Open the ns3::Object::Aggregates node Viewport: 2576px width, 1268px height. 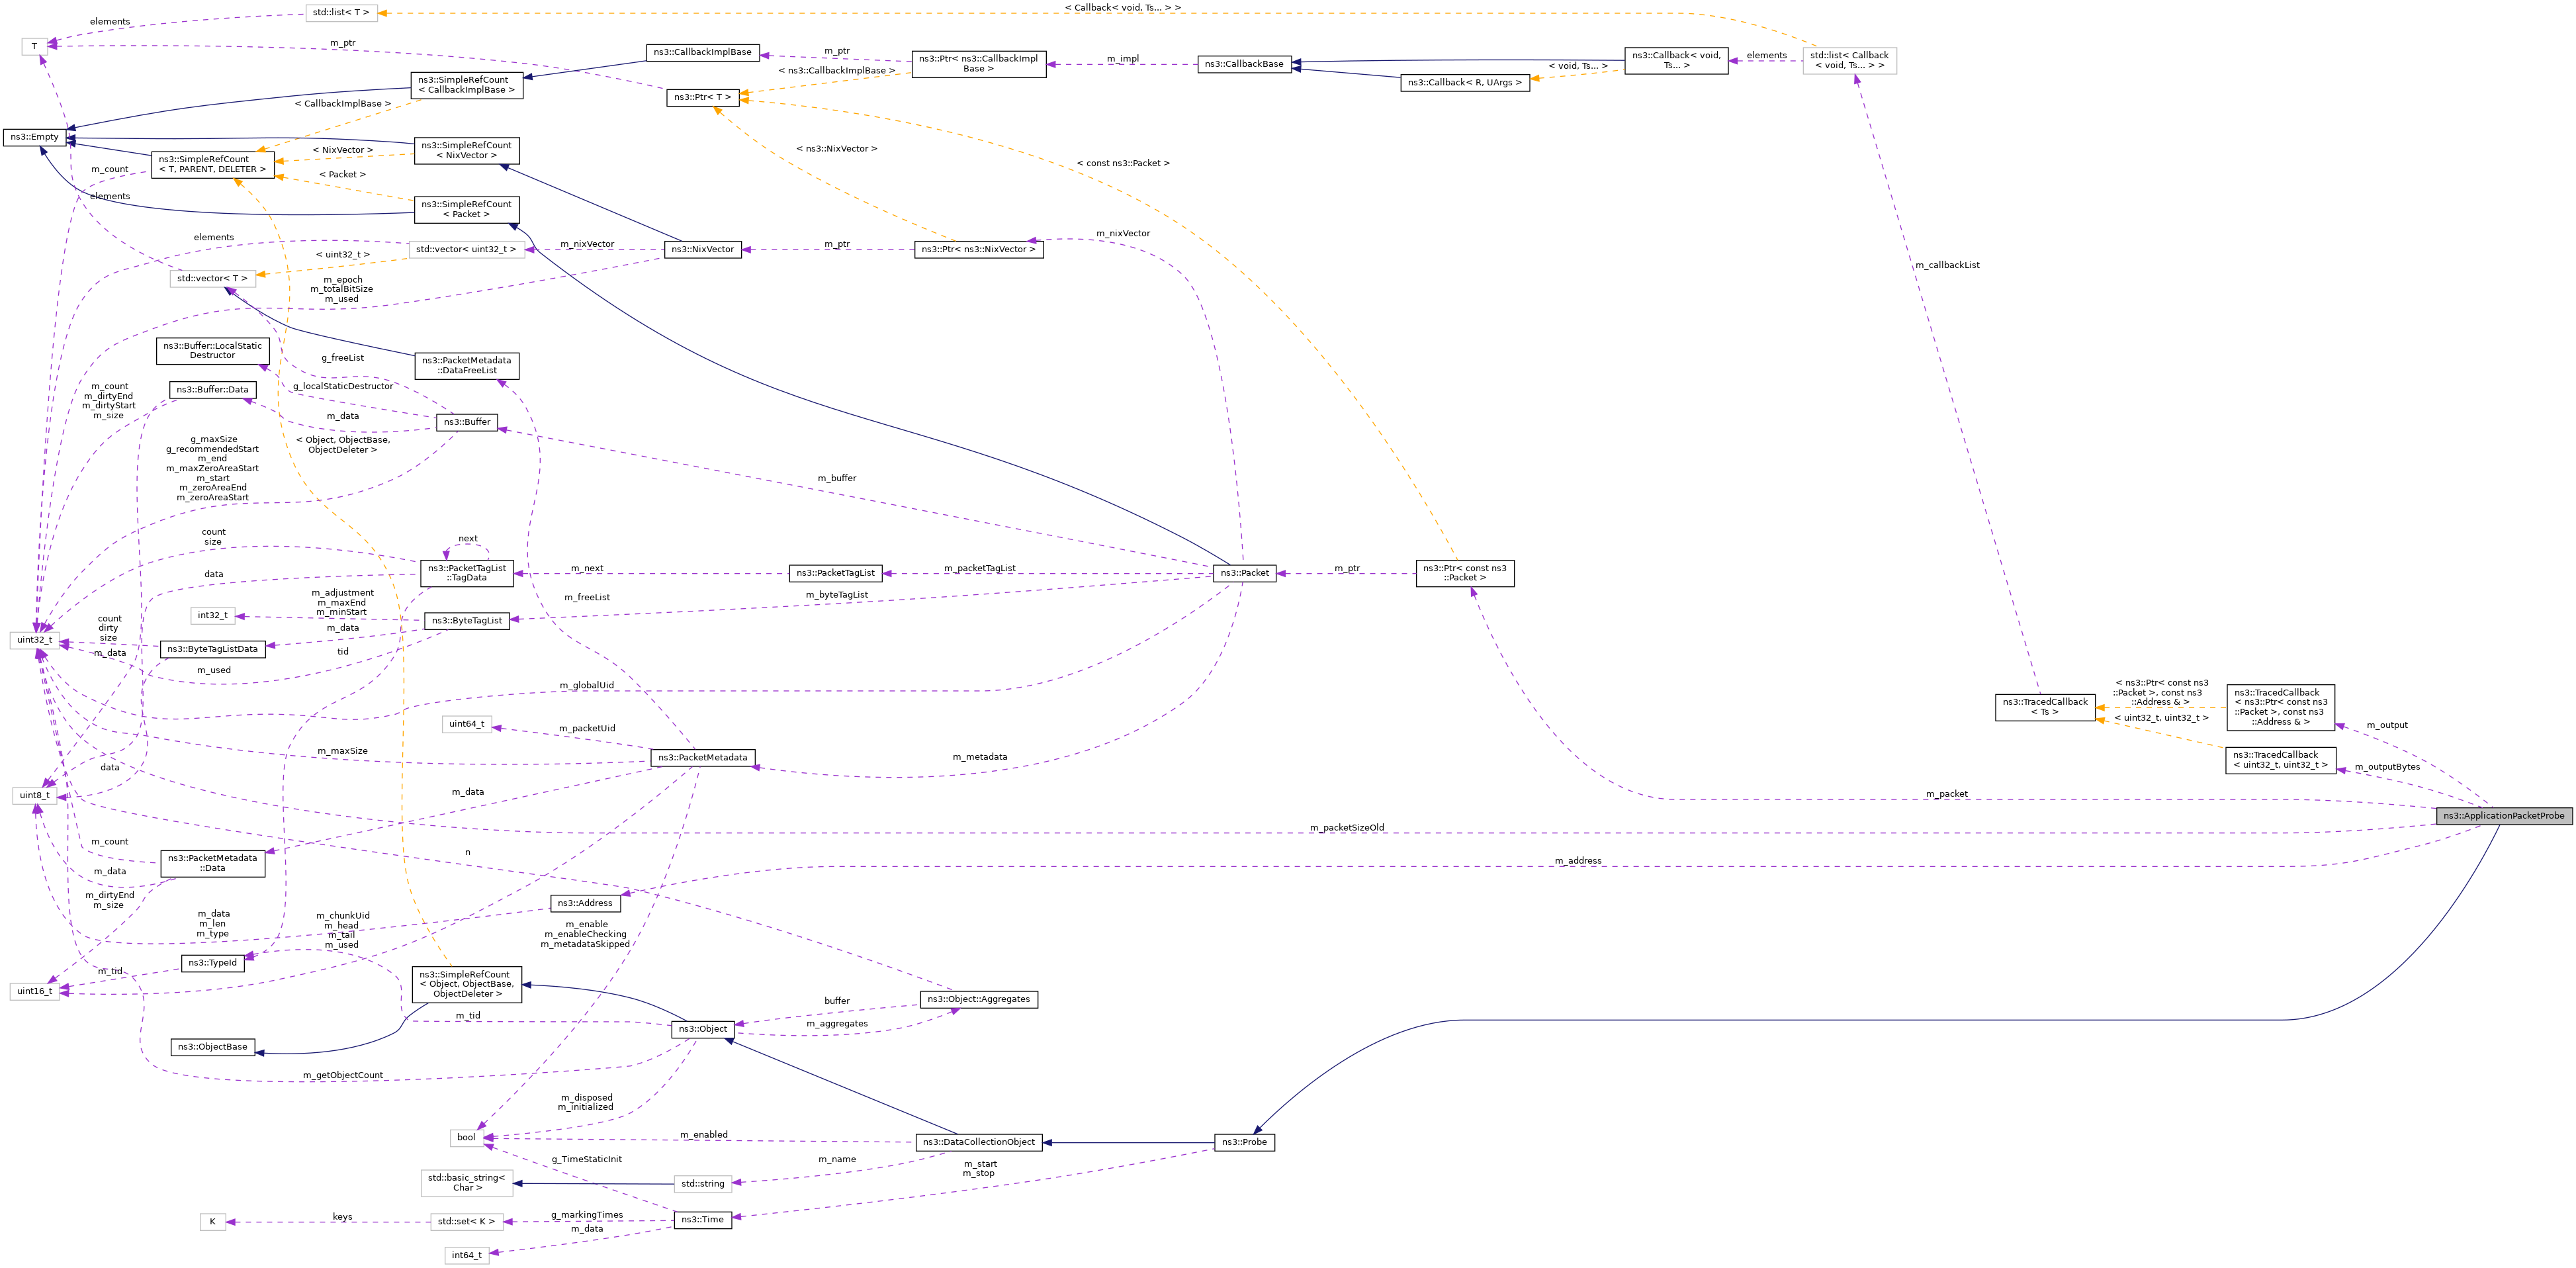[978, 999]
